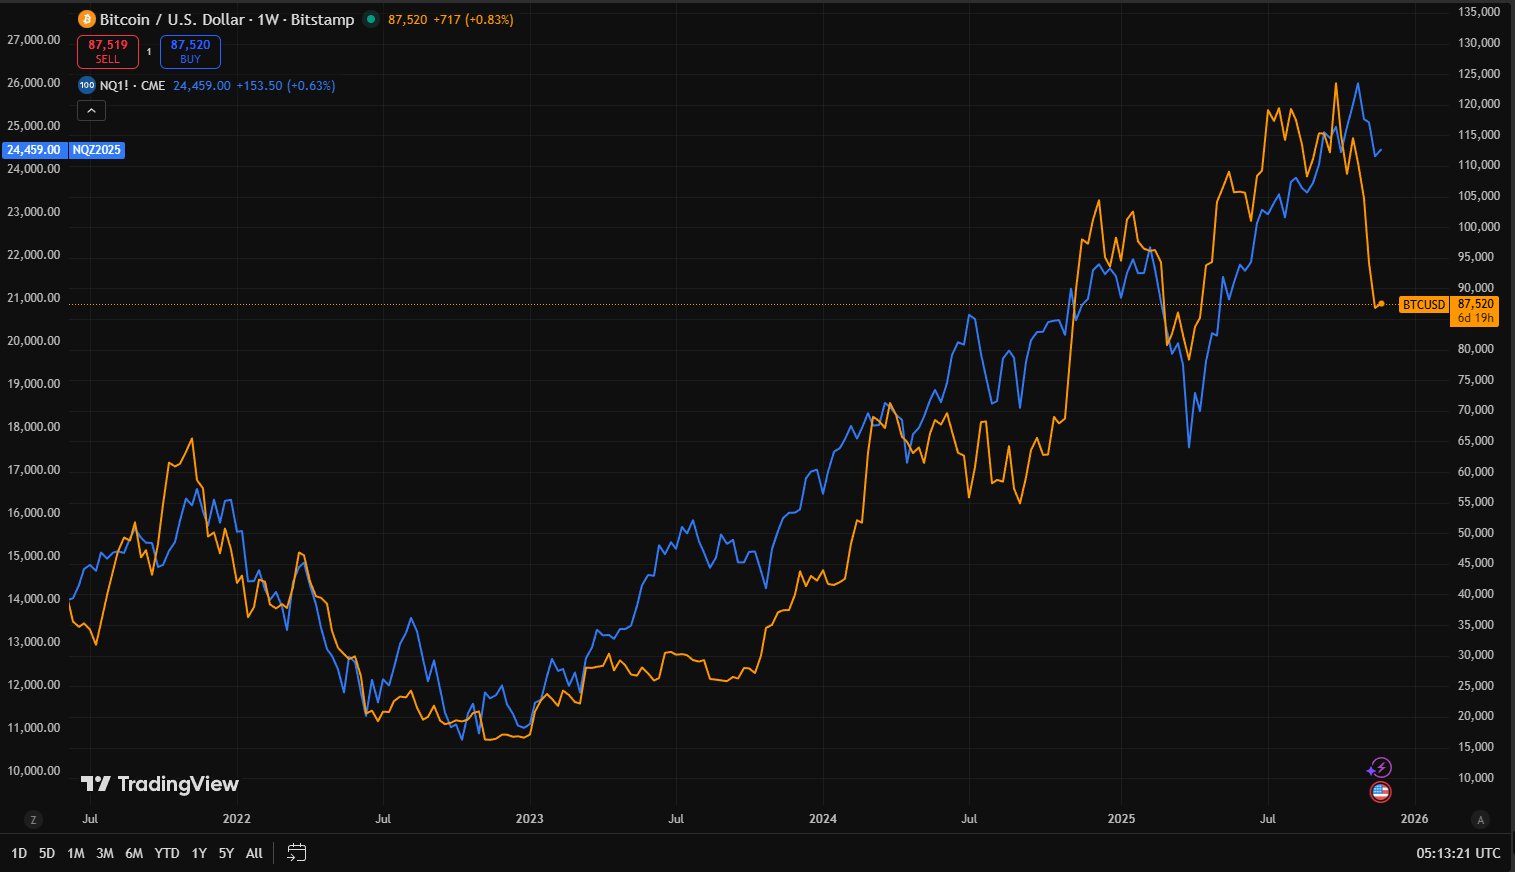Click the US flag economic event icon
This screenshot has width=1515, height=872.
click(x=1380, y=792)
